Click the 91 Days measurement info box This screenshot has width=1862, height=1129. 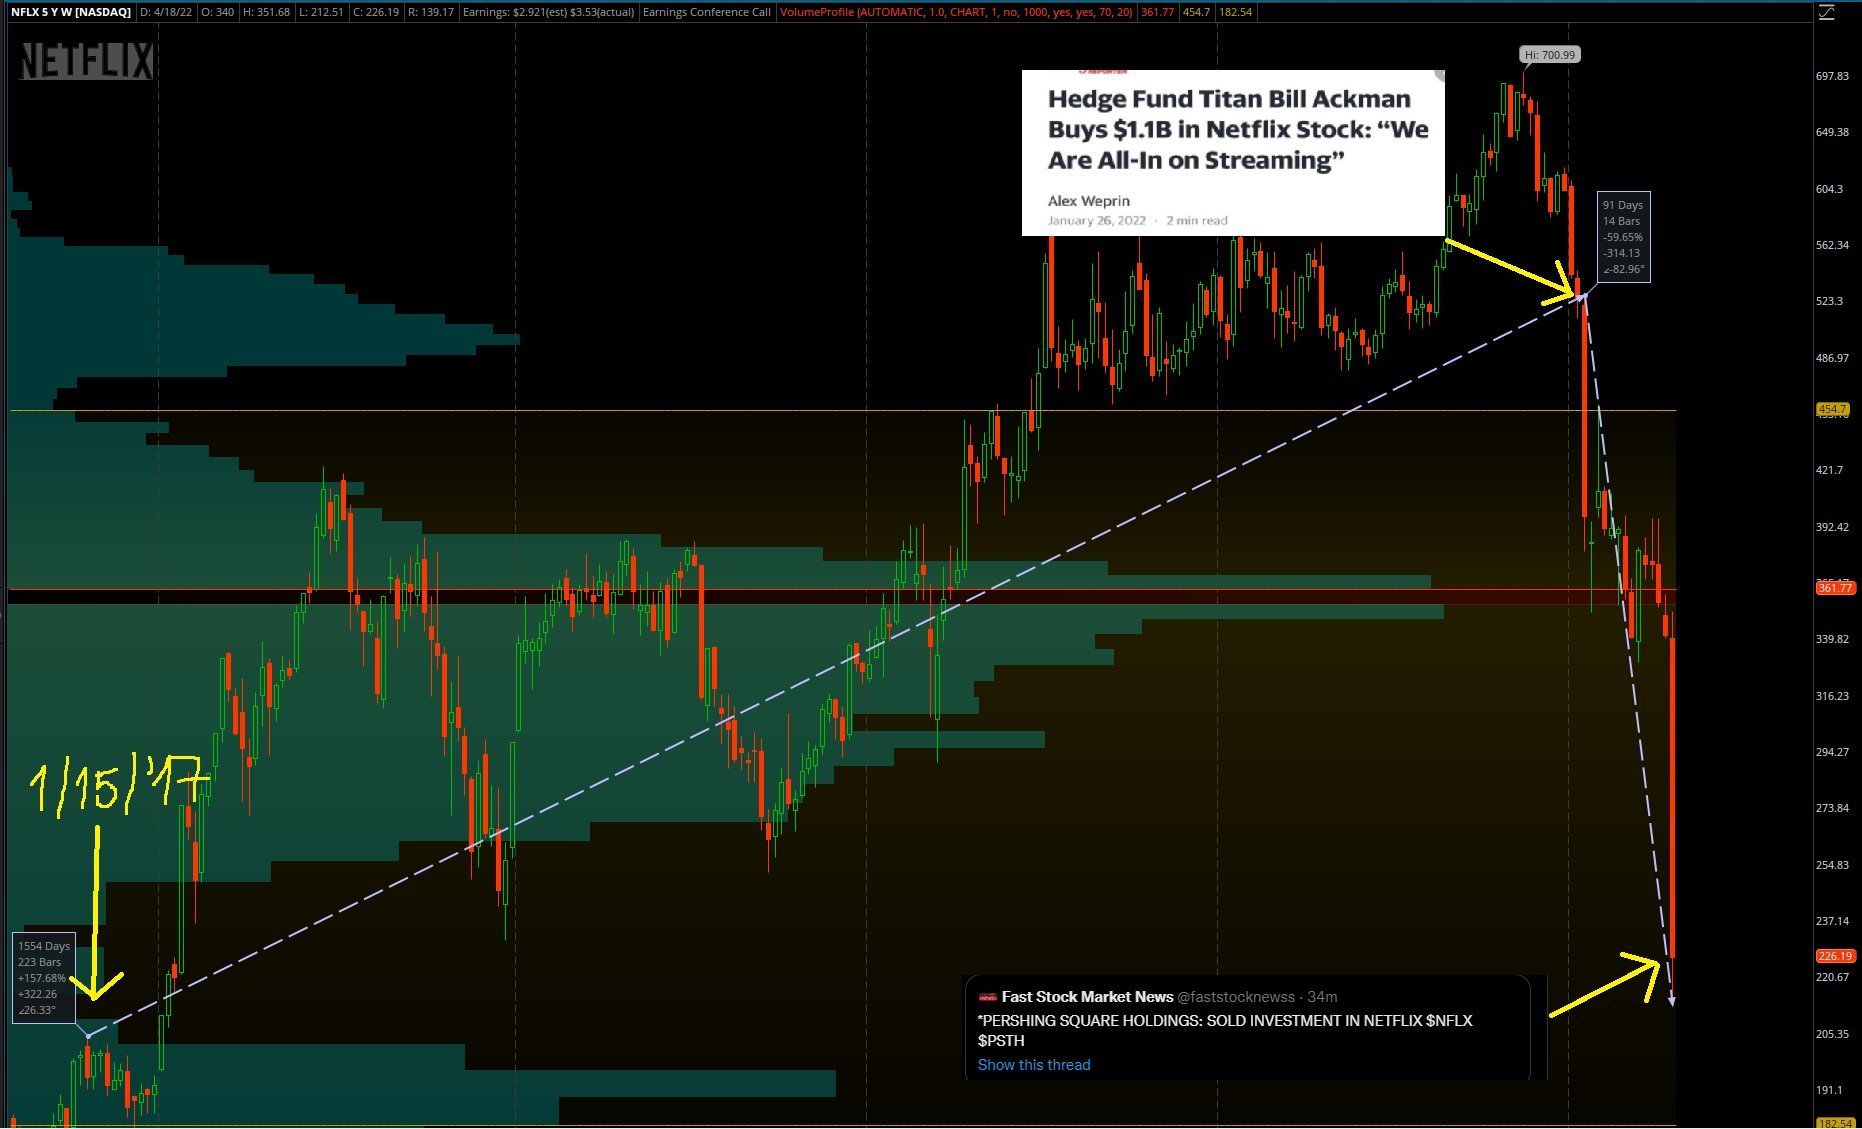pyautogui.click(x=1622, y=237)
